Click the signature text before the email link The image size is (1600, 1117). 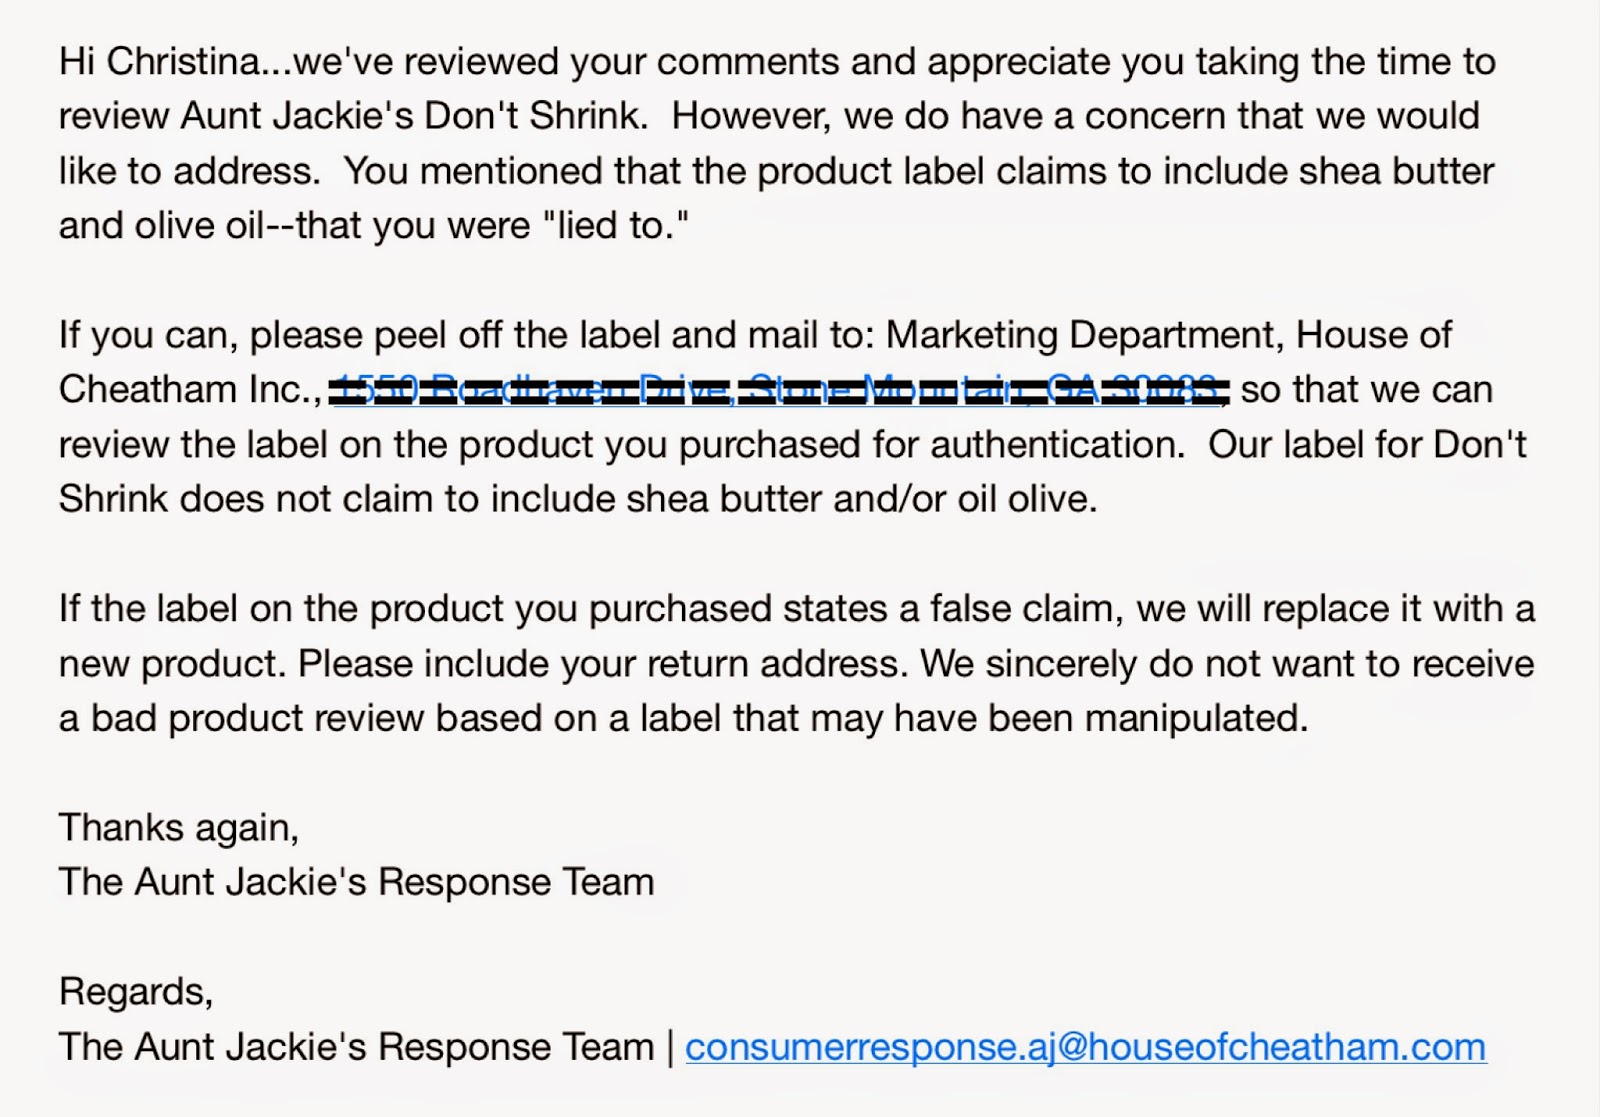click(356, 1047)
